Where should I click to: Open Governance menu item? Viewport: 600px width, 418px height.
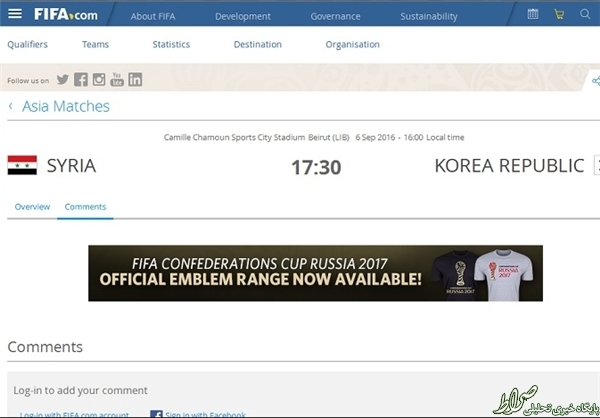pos(335,16)
